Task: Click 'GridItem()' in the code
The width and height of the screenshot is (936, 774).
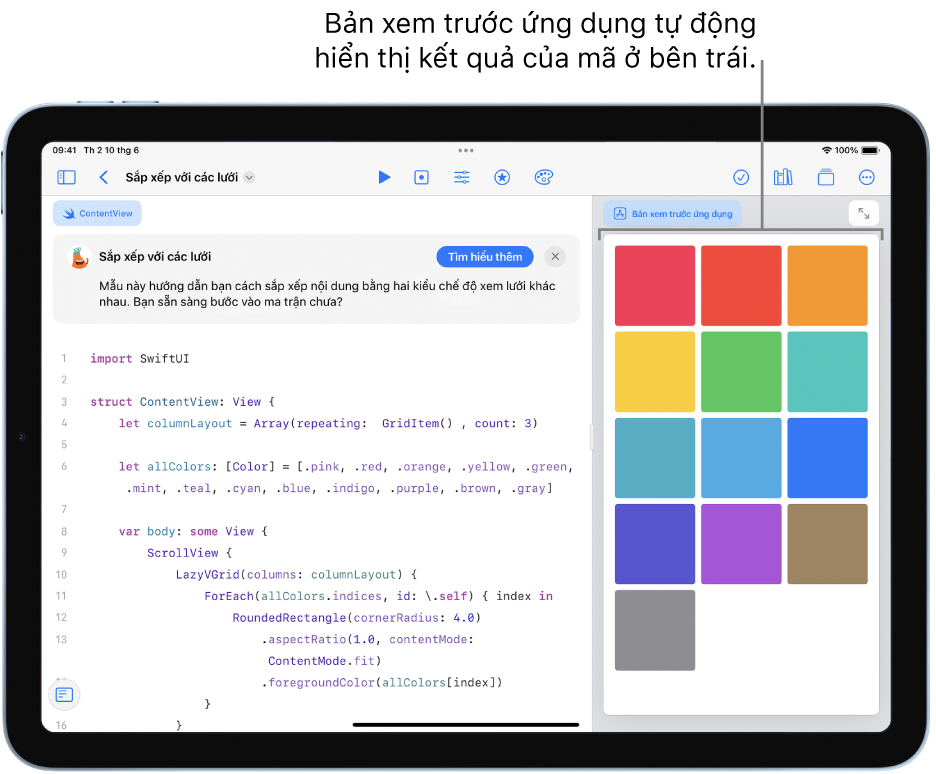Action: pyautogui.click(x=417, y=423)
